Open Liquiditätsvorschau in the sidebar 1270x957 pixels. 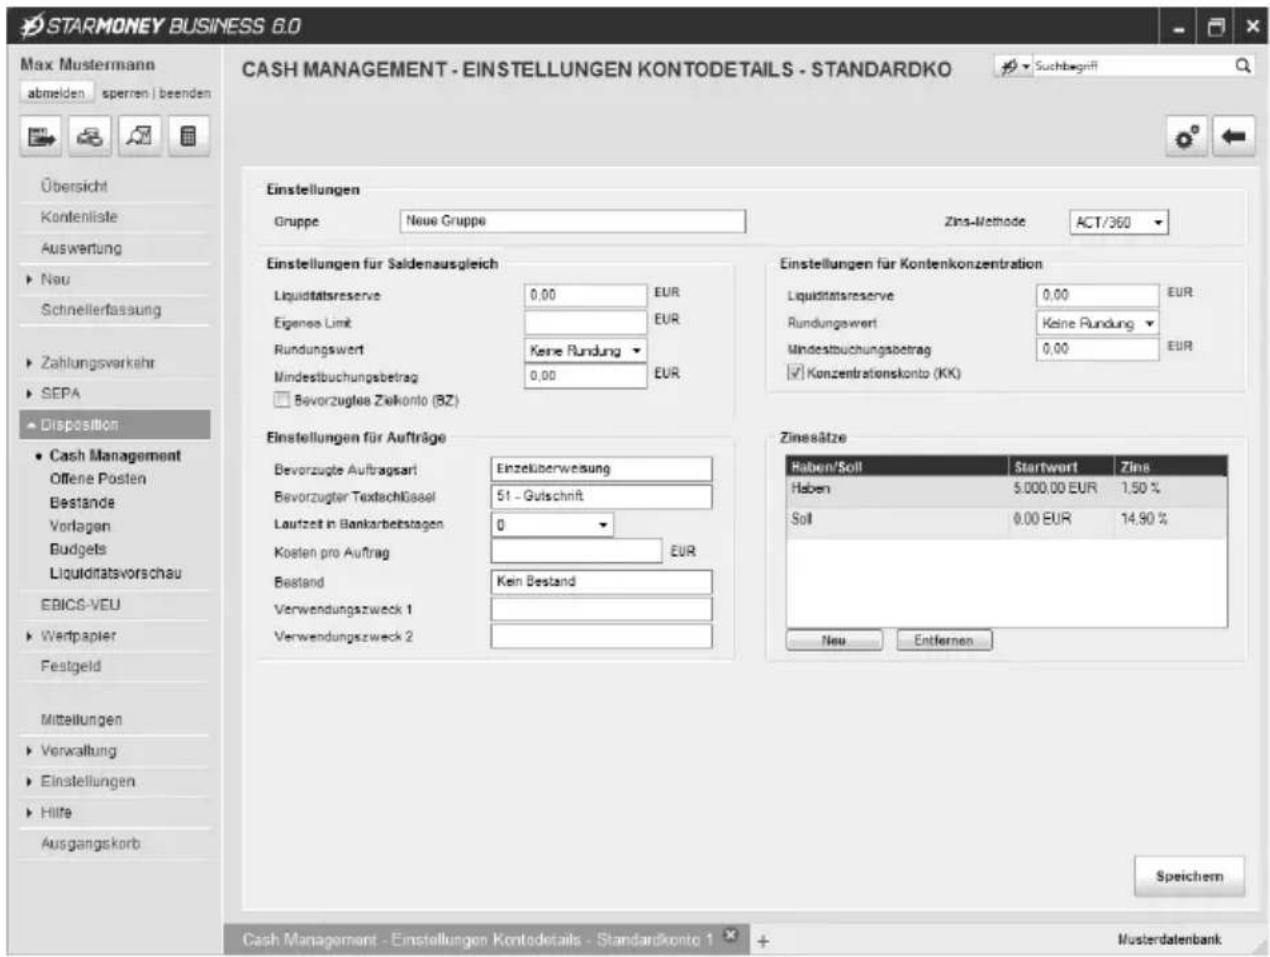click(x=115, y=573)
